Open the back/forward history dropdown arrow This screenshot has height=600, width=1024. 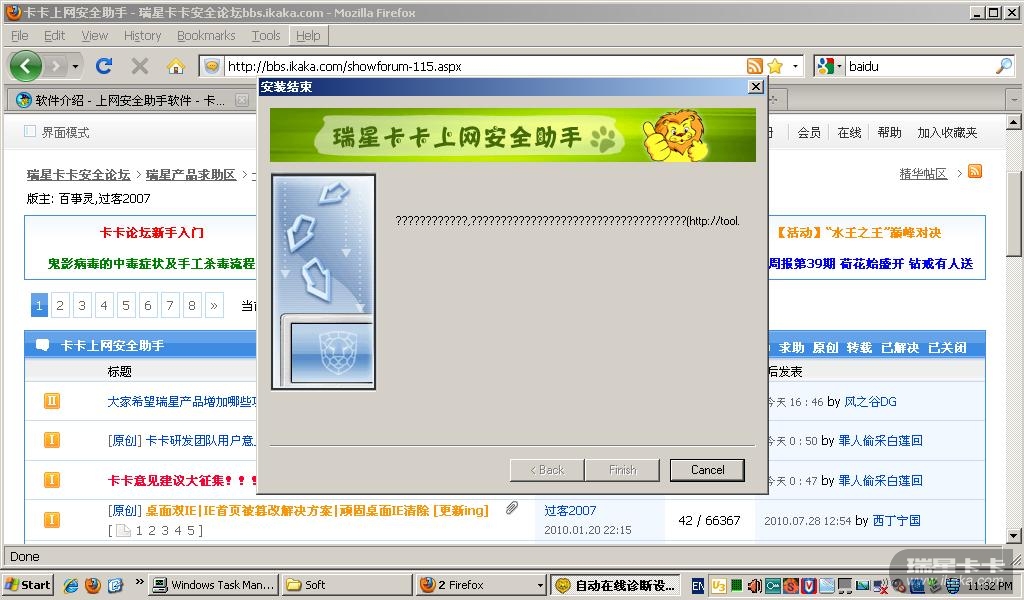point(75,66)
